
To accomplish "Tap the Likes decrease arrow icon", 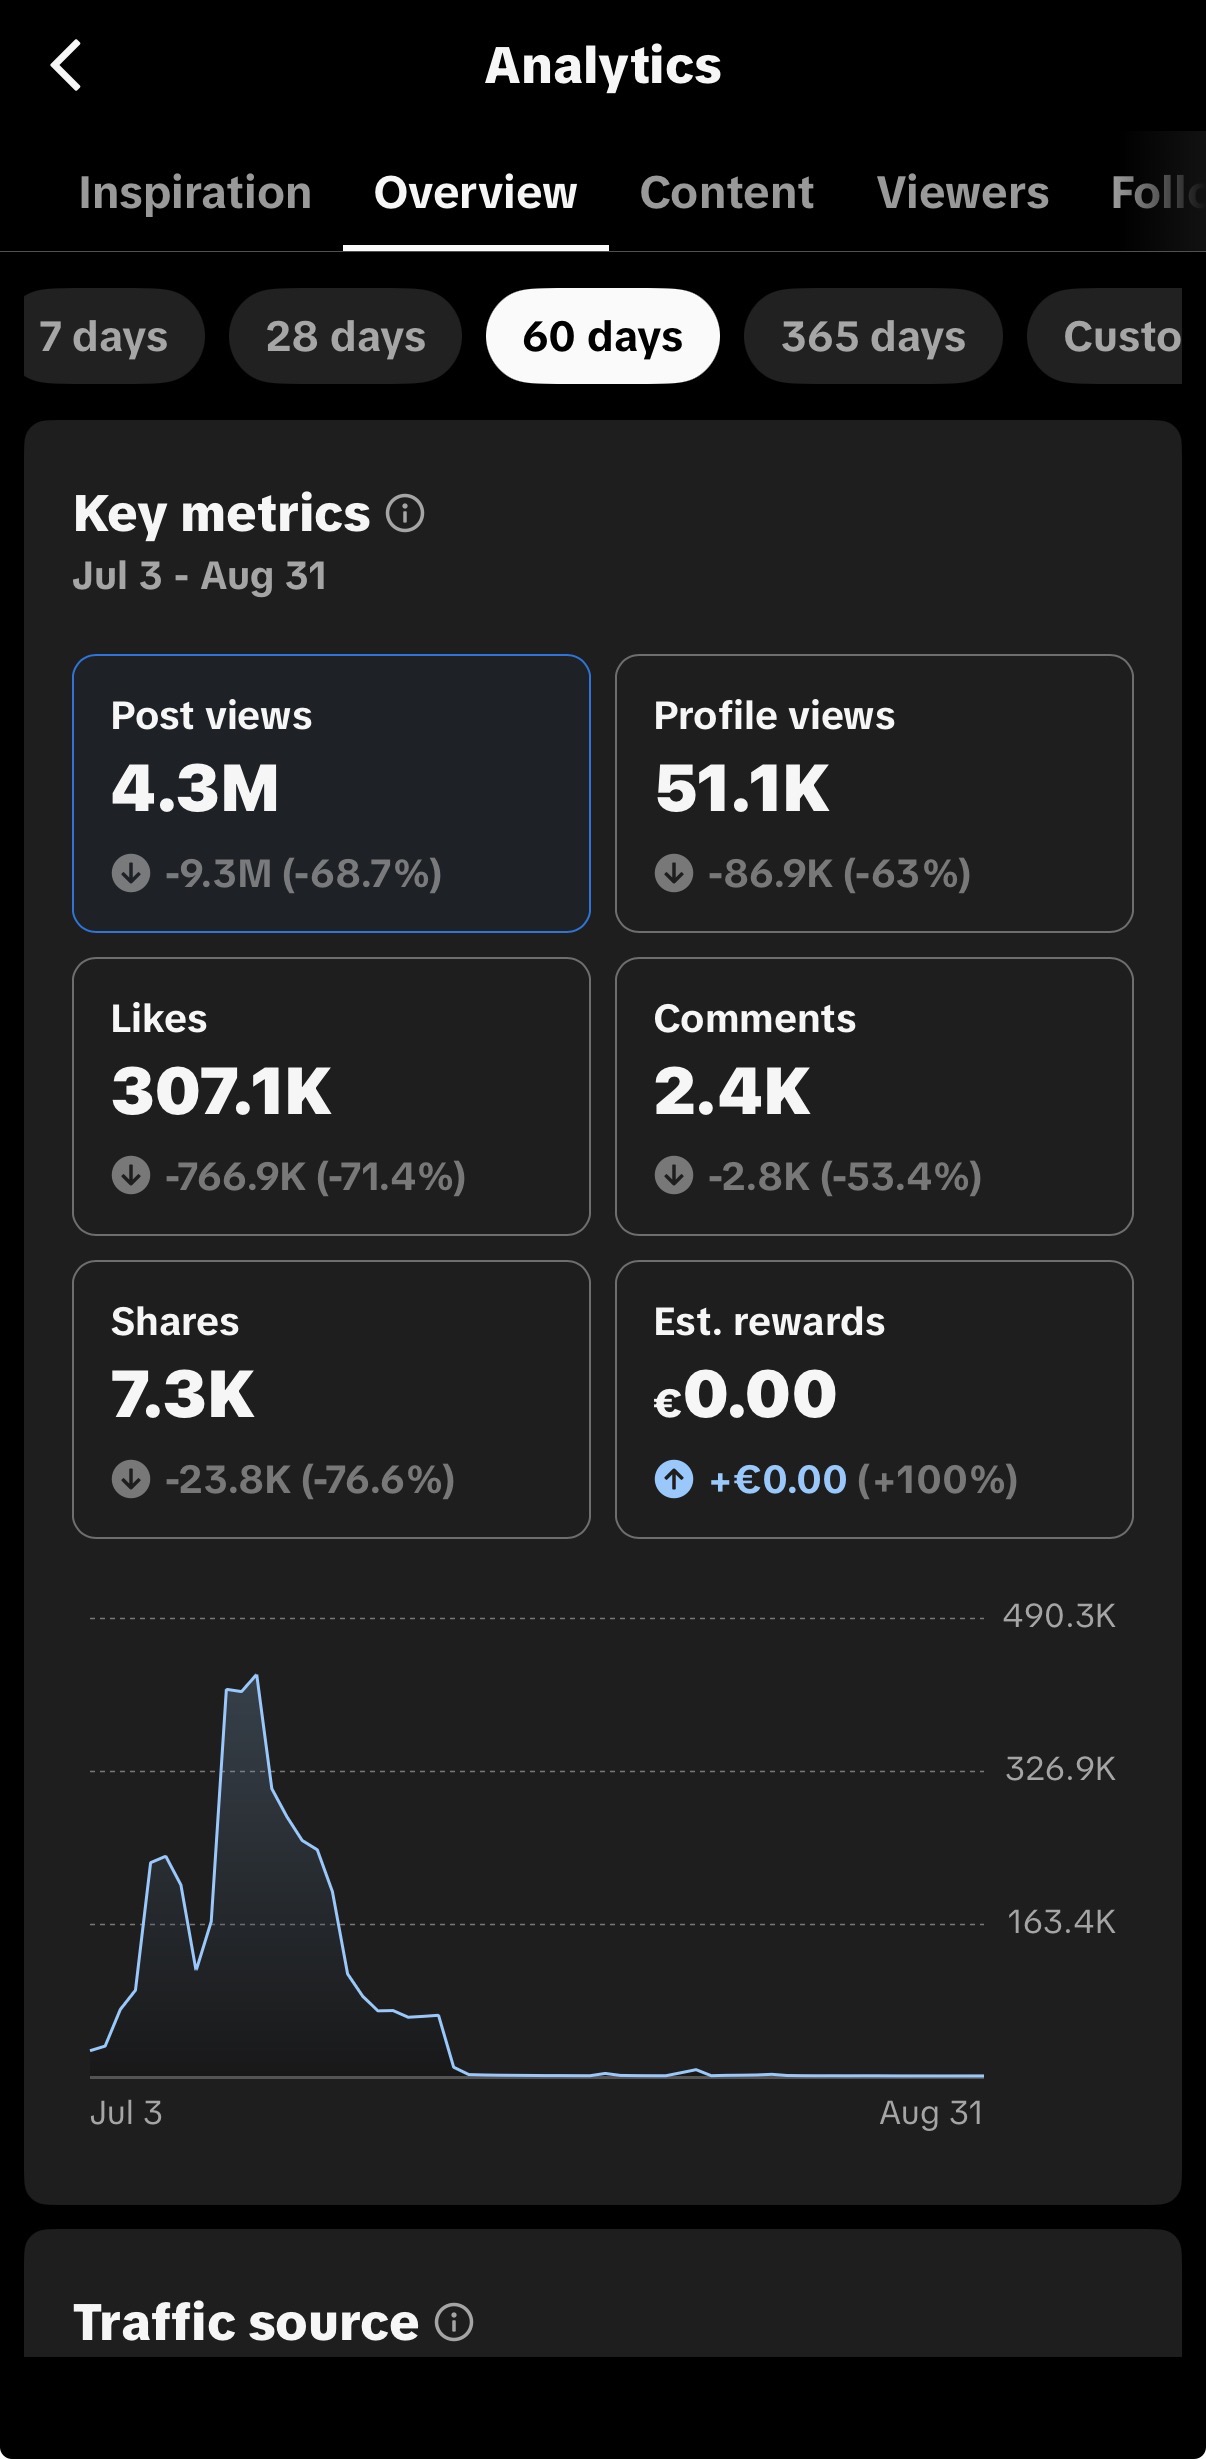I will (x=131, y=1176).
